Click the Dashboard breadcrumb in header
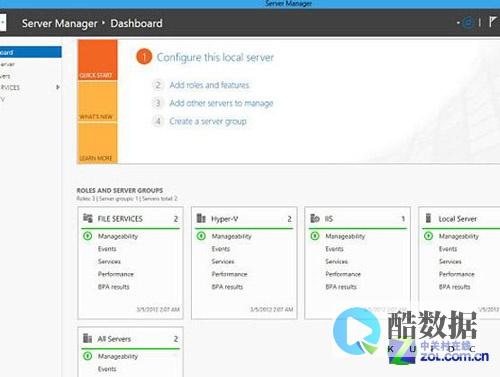This screenshot has width=500, height=377. coord(136,23)
